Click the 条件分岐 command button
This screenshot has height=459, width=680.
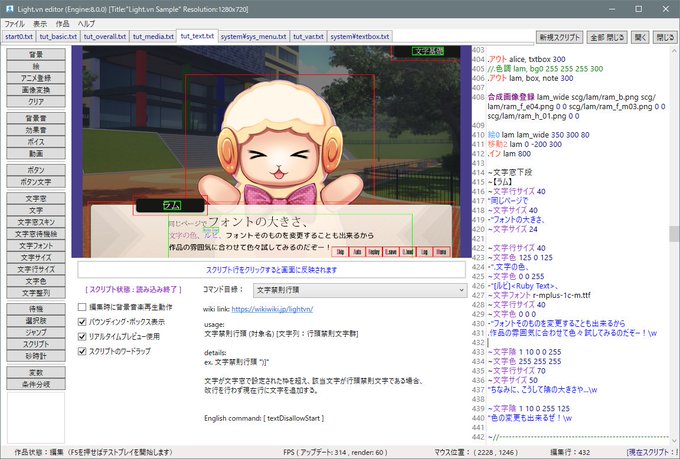36,384
